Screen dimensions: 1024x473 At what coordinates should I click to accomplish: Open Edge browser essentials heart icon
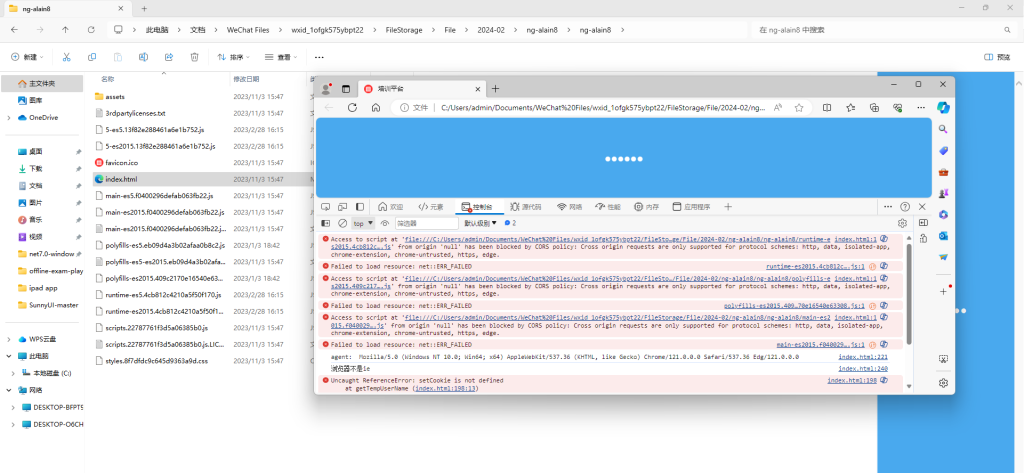897,108
